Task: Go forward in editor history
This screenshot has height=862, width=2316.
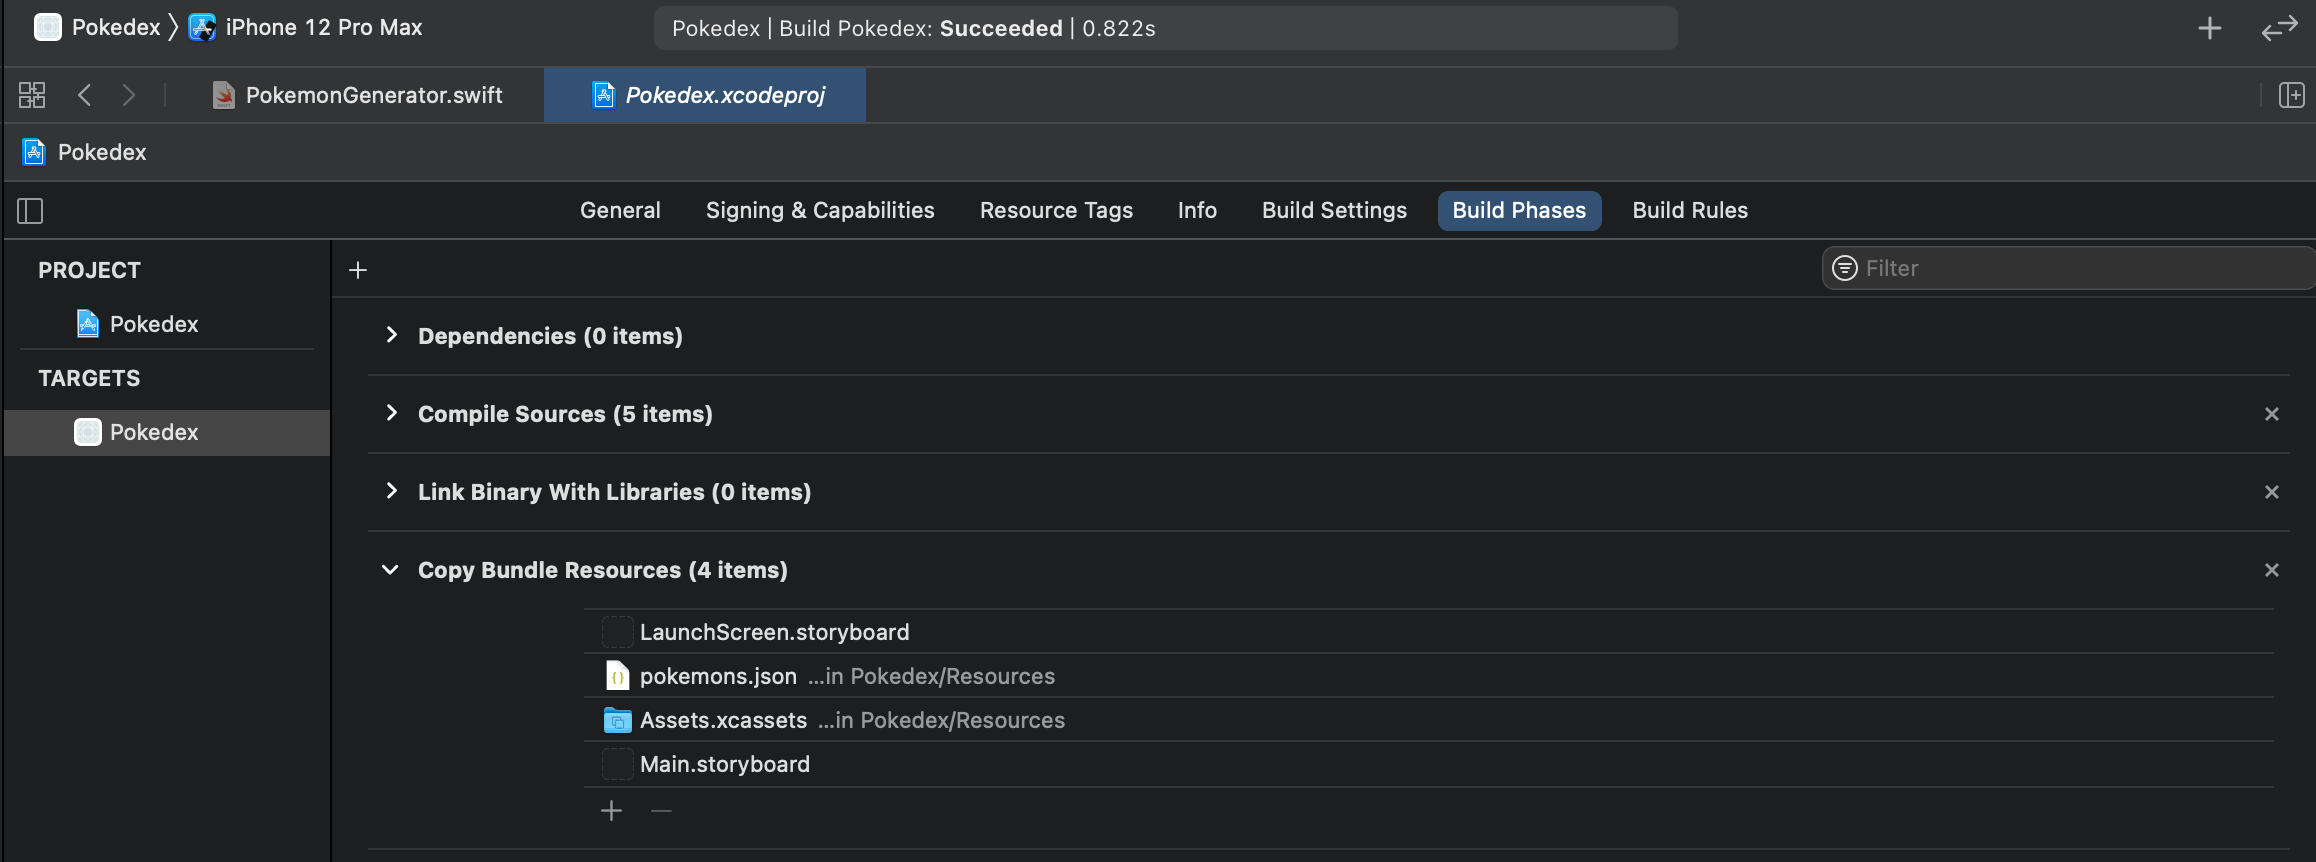Action: (129, 95)
